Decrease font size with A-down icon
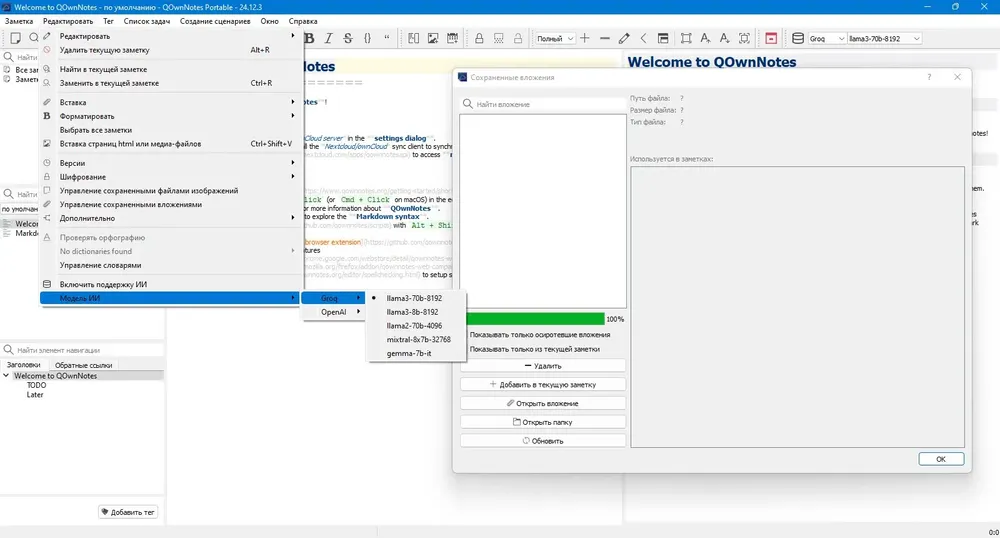Screen dimensions: 1000x538 click(724, 38)
